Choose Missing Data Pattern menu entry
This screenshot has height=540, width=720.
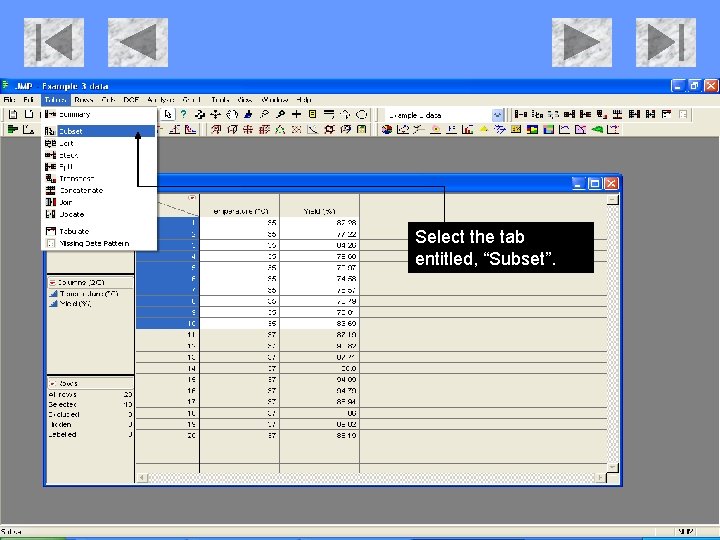(99, 243)
